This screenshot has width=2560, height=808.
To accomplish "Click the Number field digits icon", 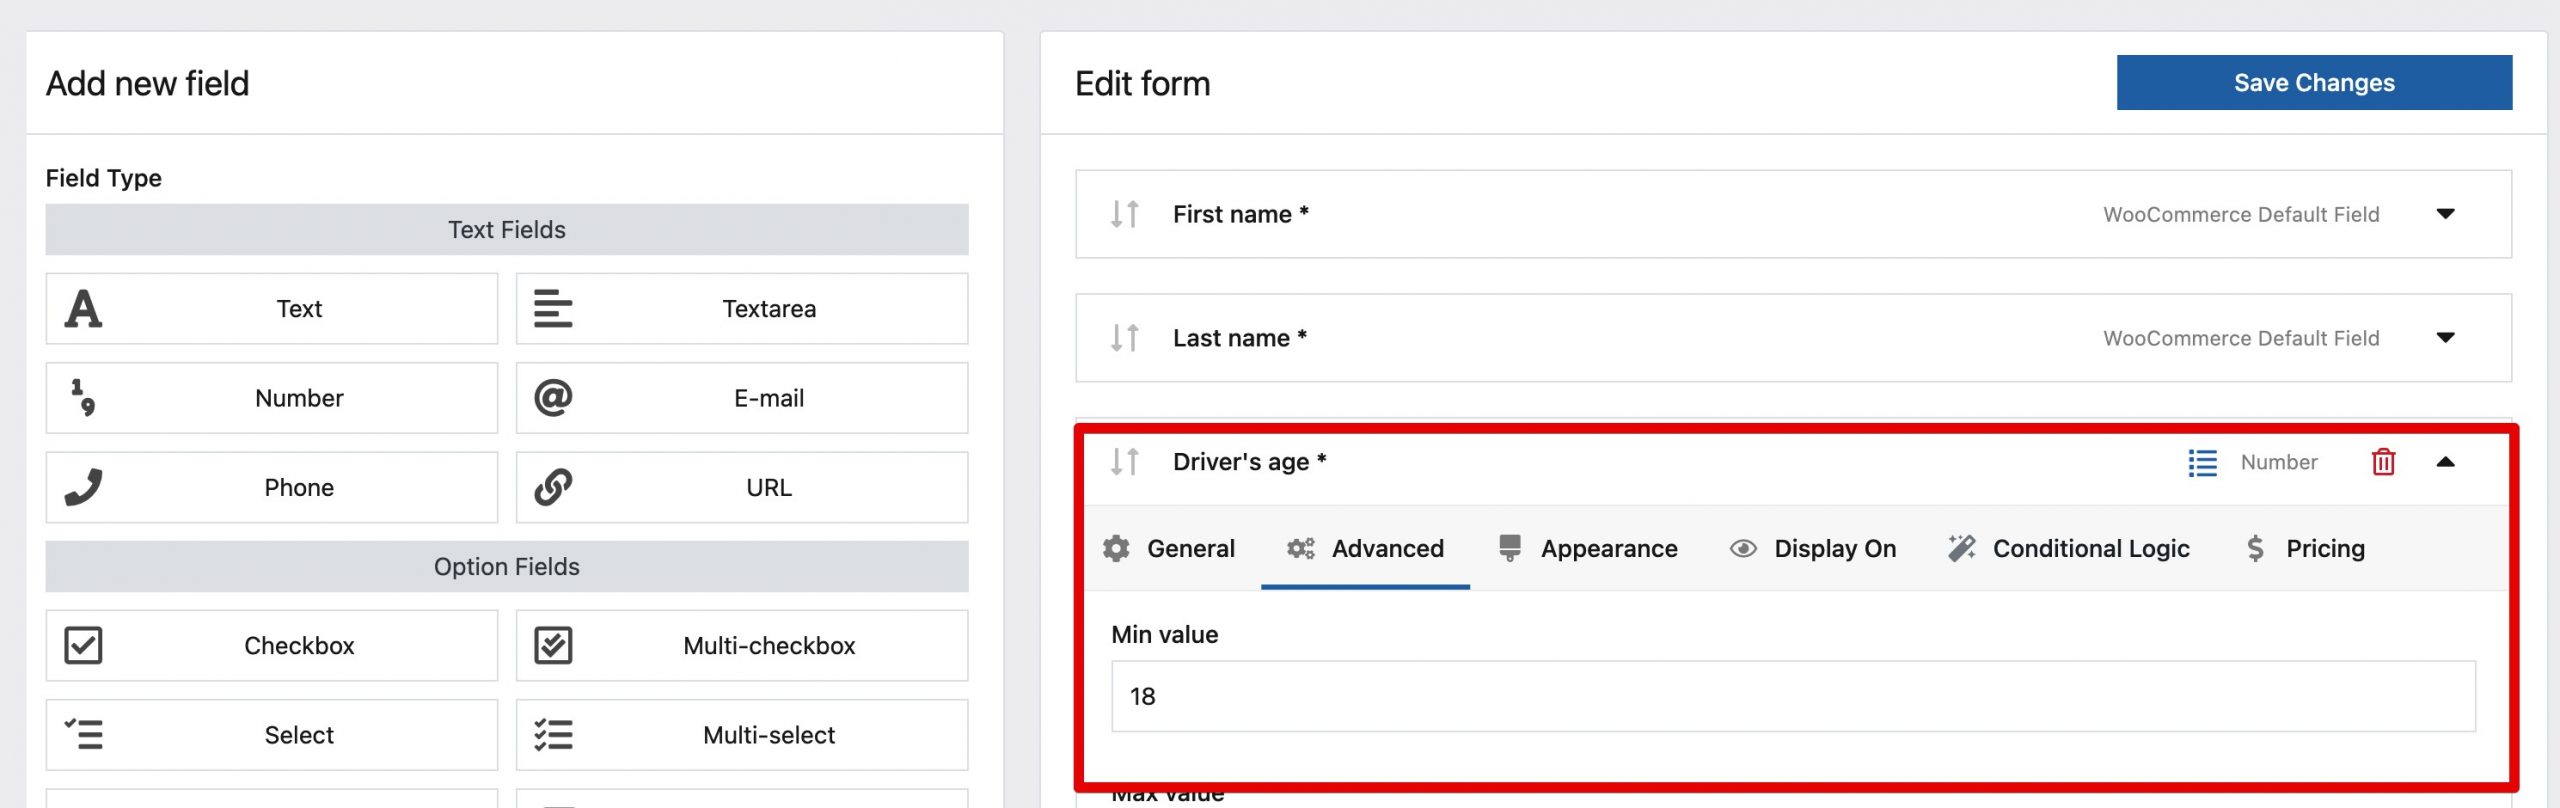I will [83, 398].
